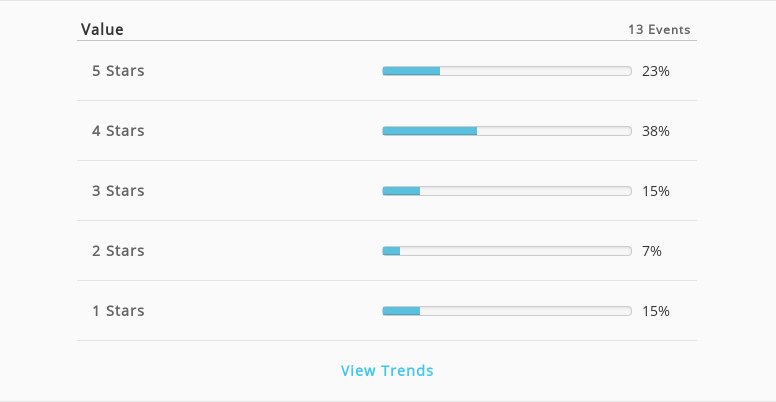The height and width of the screenshot is (402, 776).
Task: Click the Value section heading
Action: pyautogui.click(x=102, y=29)
